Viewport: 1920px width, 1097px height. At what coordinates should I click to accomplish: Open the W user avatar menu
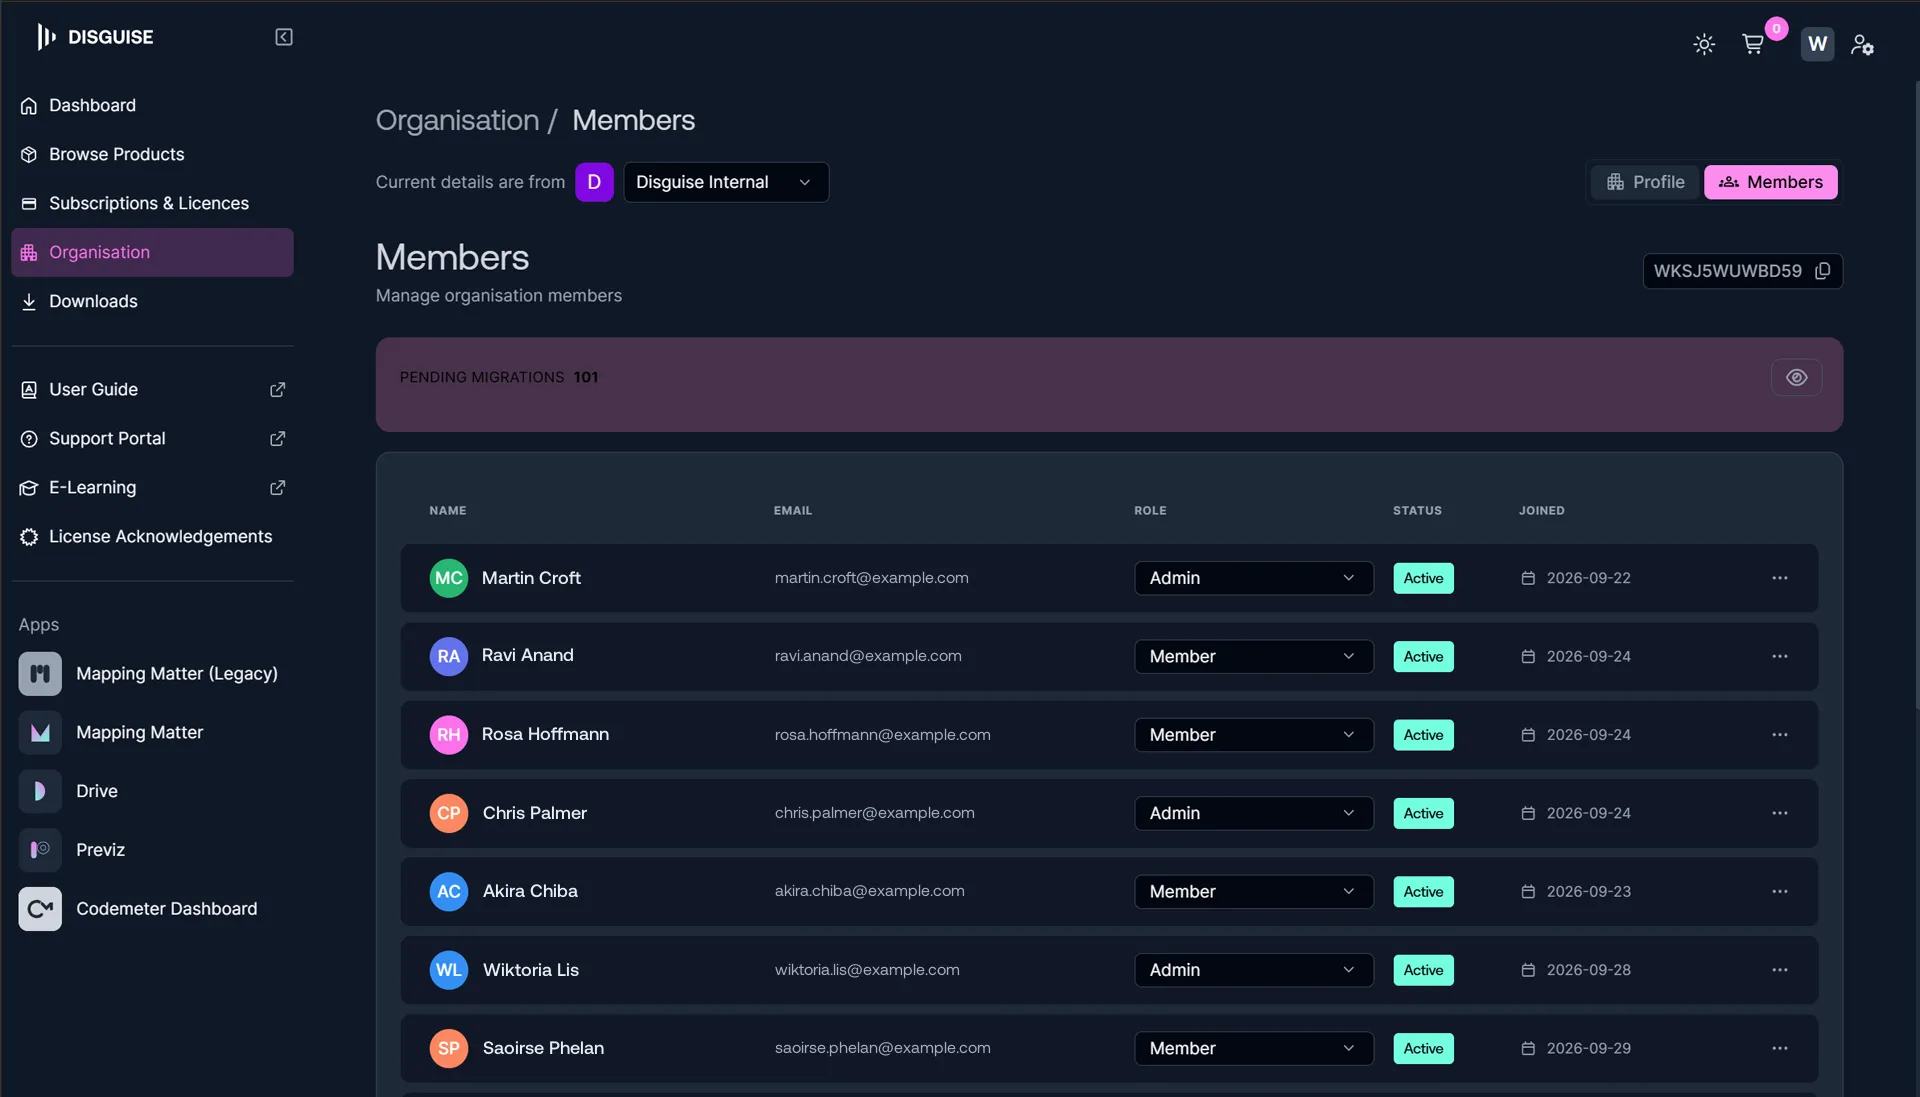click(x=1817, y=44)
